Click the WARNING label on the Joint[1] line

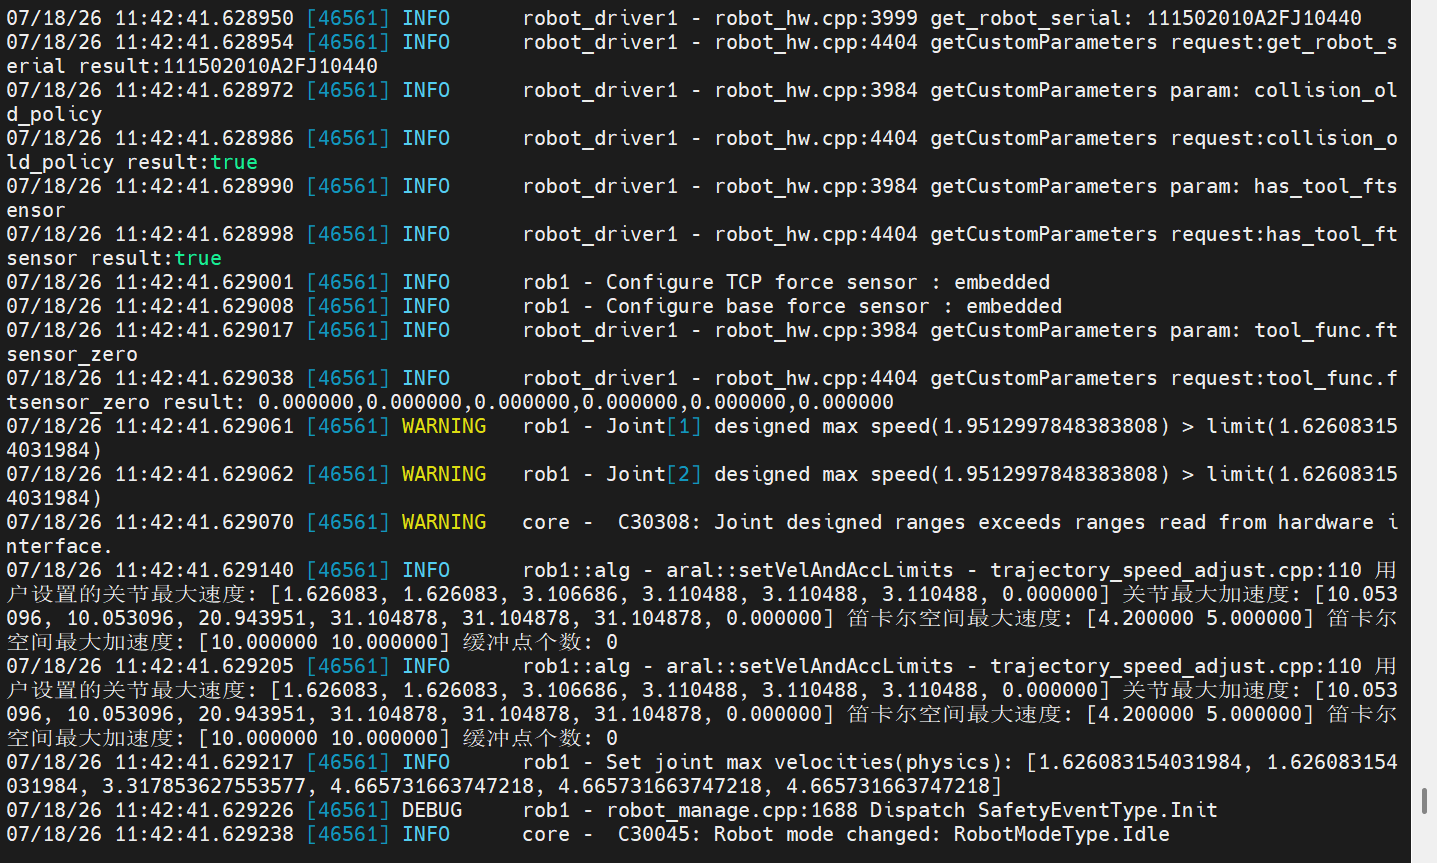444,426
